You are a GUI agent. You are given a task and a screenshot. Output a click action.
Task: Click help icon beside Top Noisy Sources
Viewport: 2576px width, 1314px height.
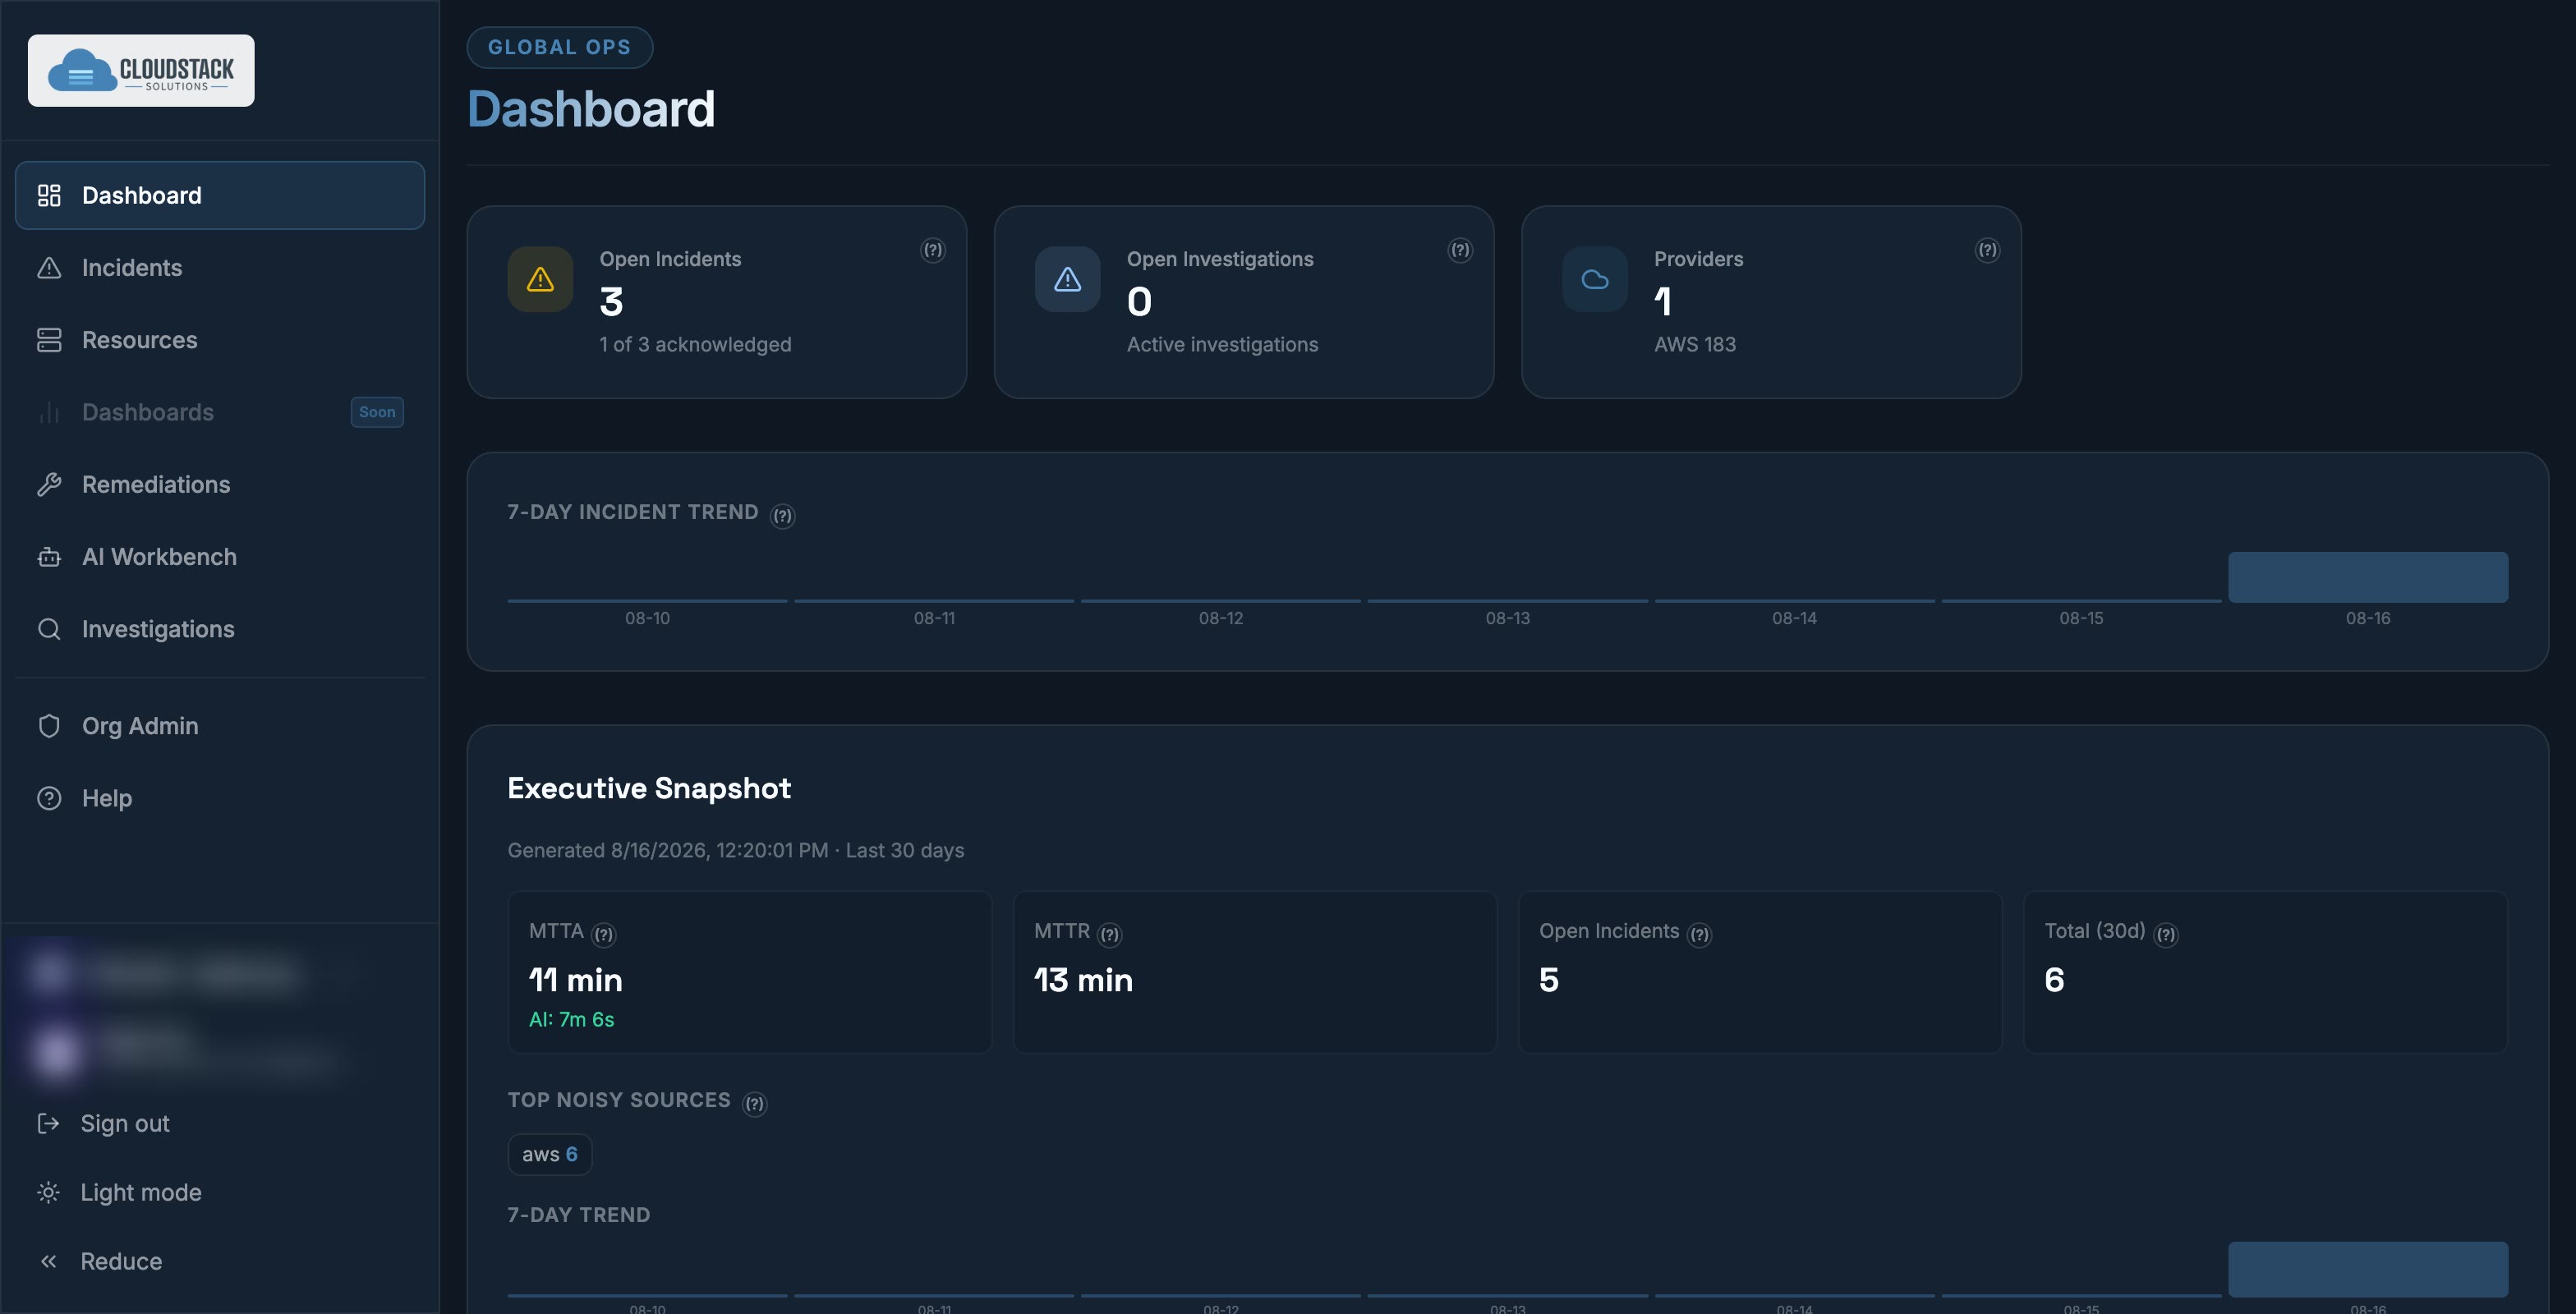pyautogui.click(x=755, y=1104)
